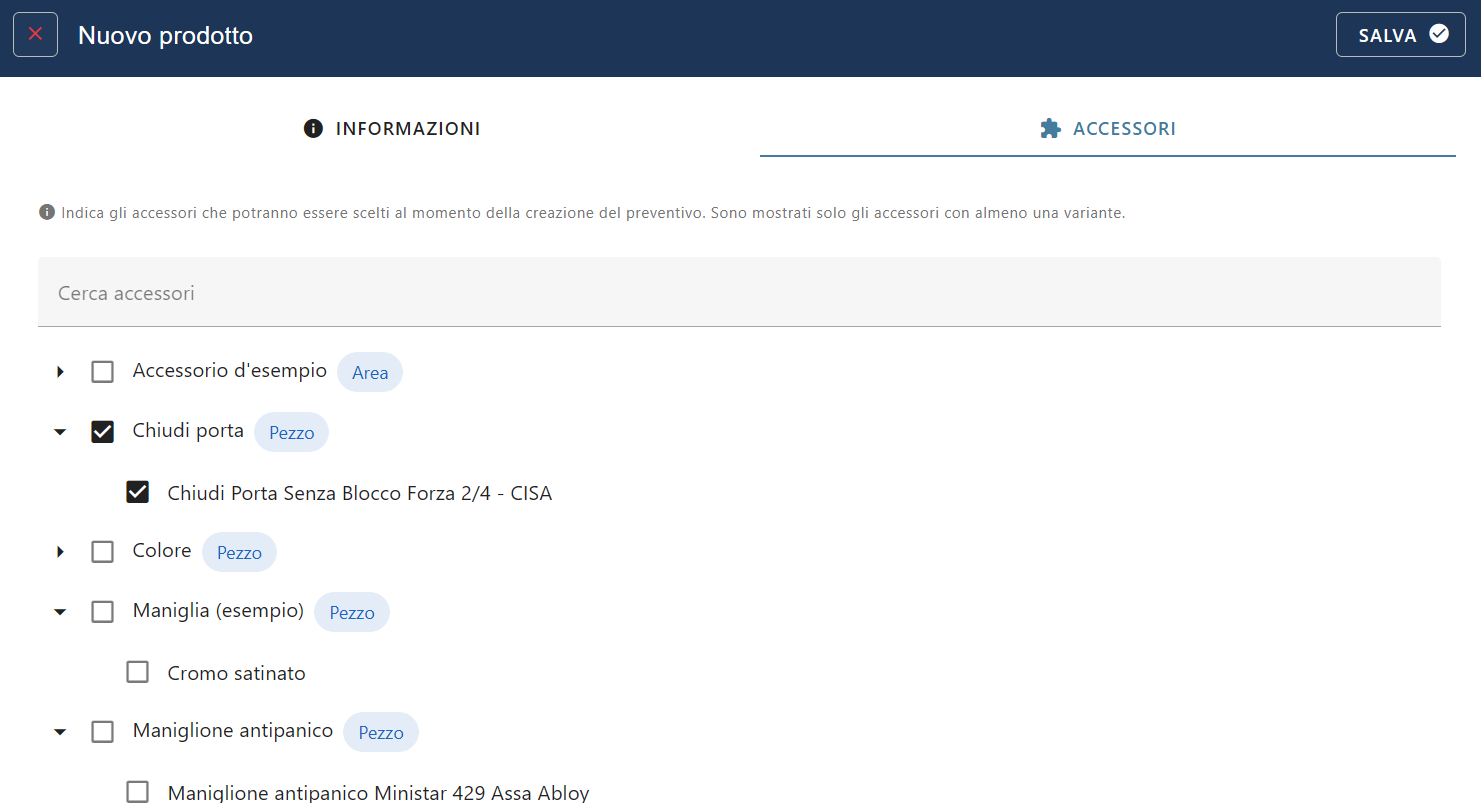Image resolution: width=1481 pixels, height=803 pixels.
Task: Uncheck the Chiudi porta checkbox
Action: (x=102, y=432)
